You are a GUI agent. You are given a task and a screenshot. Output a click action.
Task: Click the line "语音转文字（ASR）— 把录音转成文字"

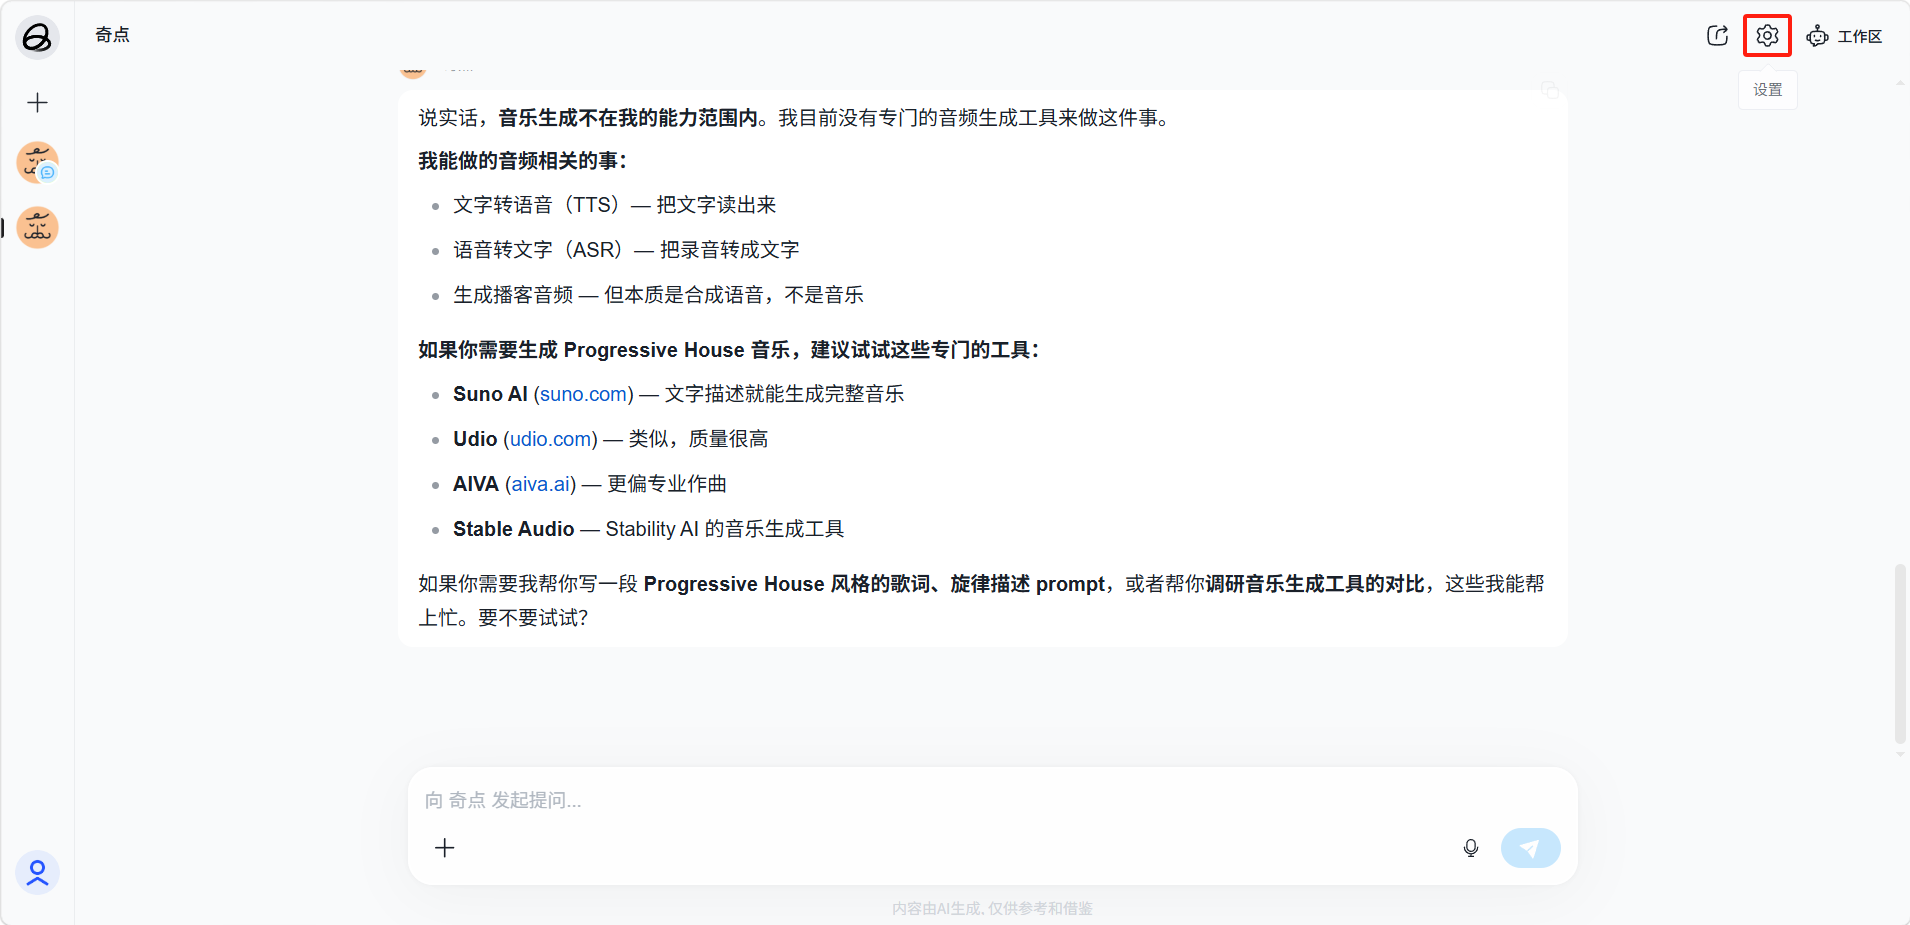[626, 250]
